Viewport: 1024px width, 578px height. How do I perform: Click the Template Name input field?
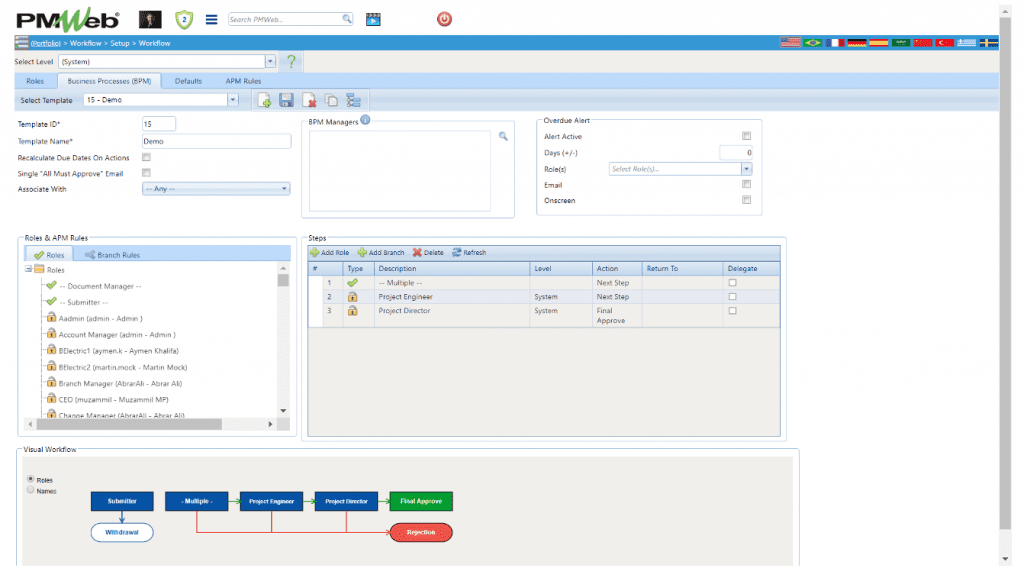pyautogui.click(x=216, y=141)
